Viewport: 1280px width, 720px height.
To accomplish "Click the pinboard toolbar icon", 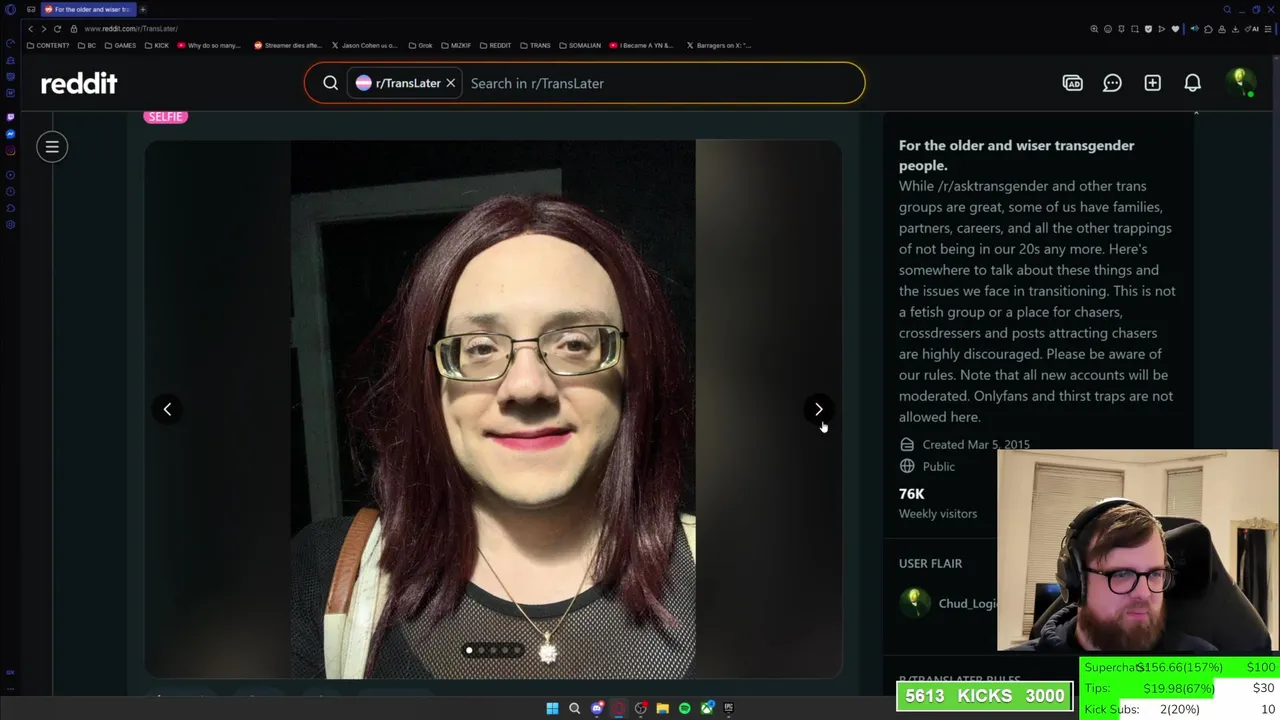I will coord(1121,29).
